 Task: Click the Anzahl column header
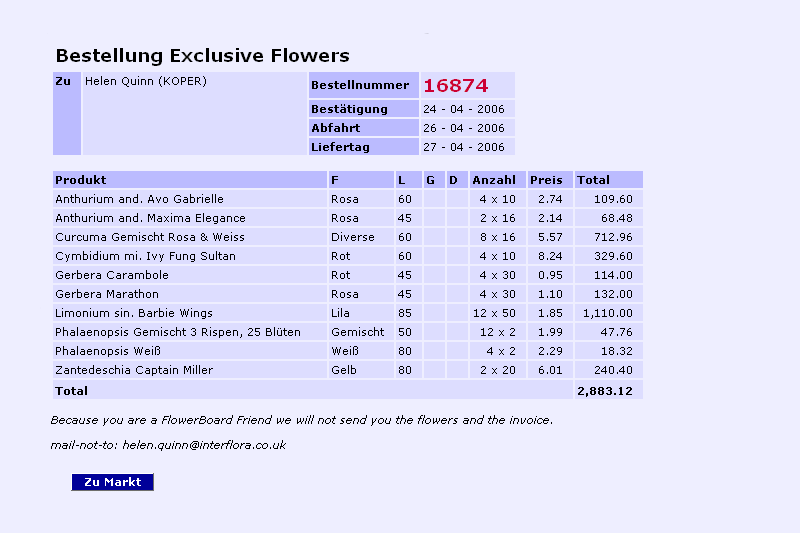[x=494, y=180]
